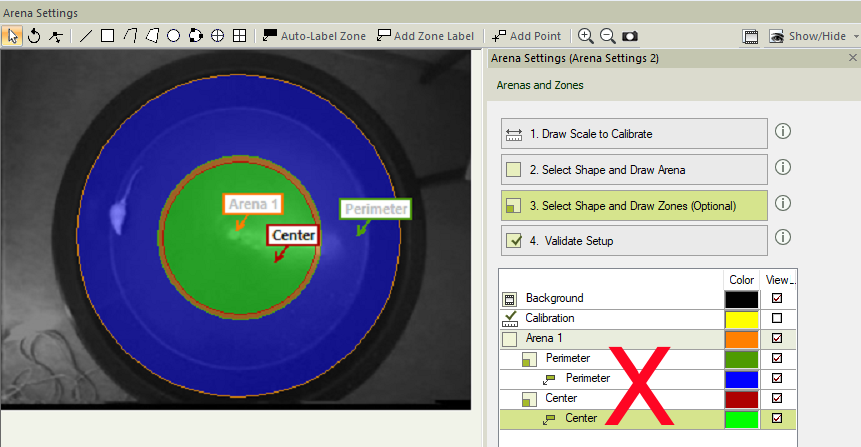Image resolution: width=861 pixels, height=447 pixels.
Task: Click the video frame icon near Show/Hide
Action: click(x=750, y=37)
